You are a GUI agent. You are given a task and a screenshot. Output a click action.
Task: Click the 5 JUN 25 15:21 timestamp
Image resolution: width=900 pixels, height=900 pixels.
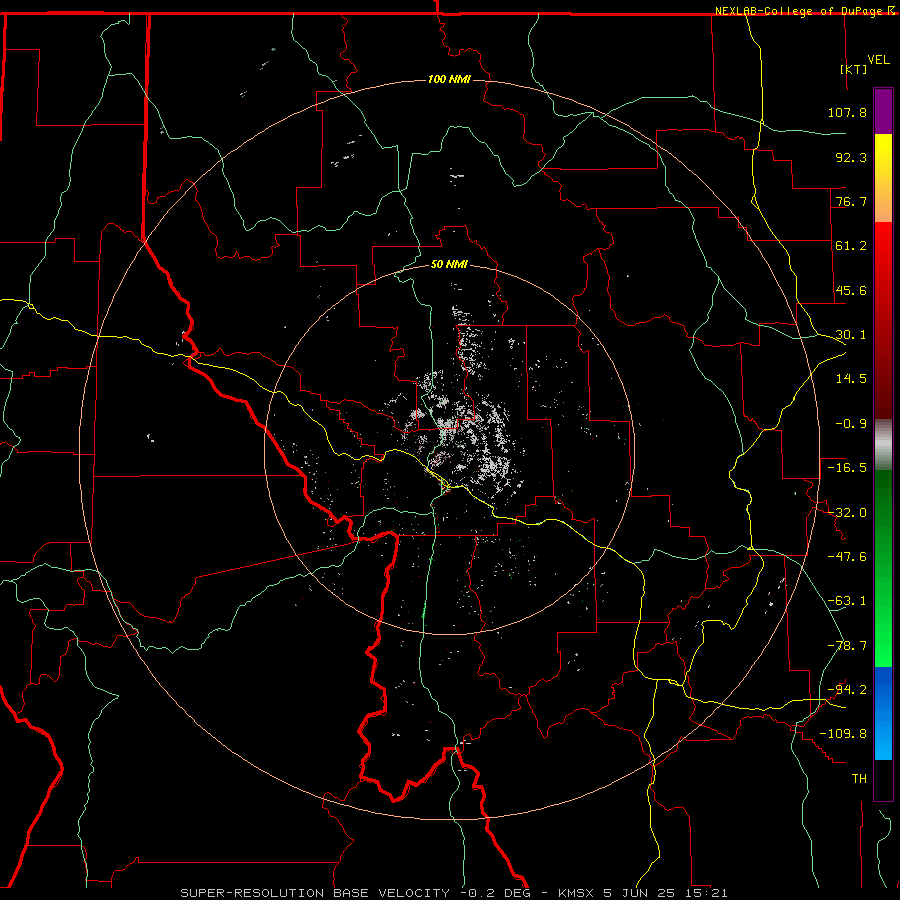coord(665,893)
